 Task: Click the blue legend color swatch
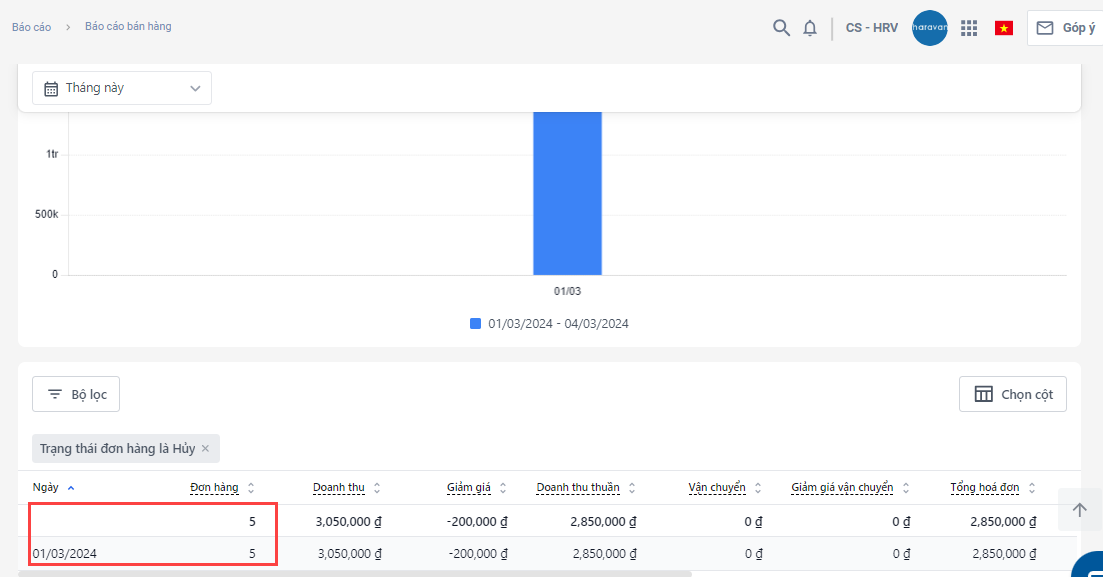[x=476, y=324]
